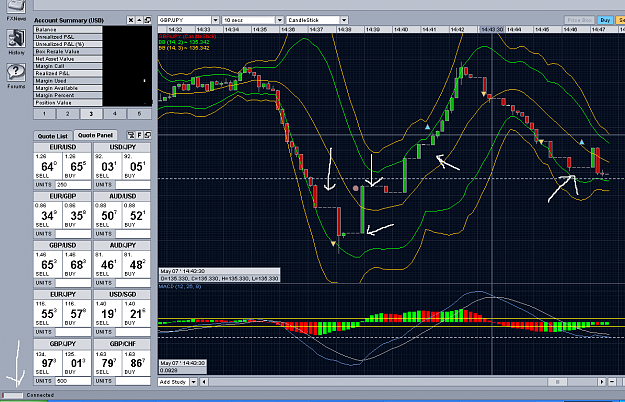Click the Price Box button

[x=580, y=20]
